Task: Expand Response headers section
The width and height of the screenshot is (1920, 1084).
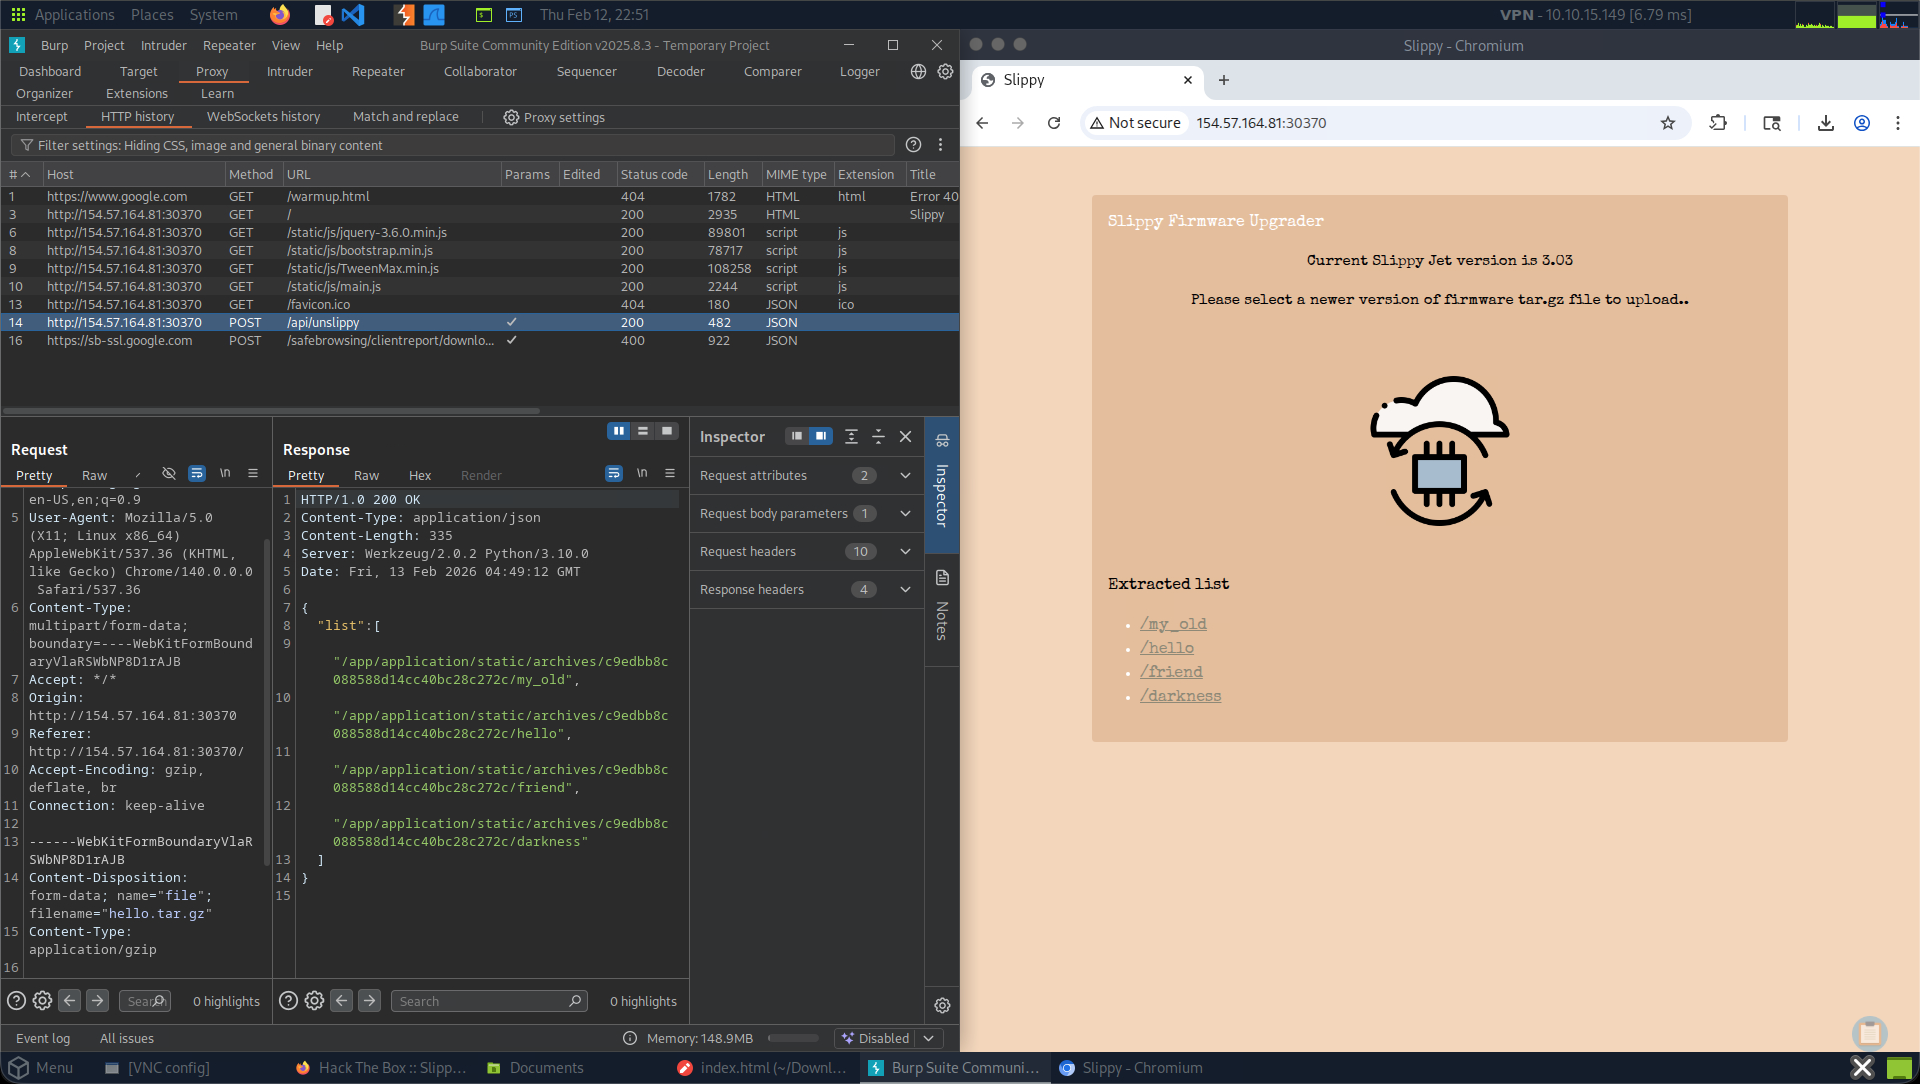Action: (905, 590)
